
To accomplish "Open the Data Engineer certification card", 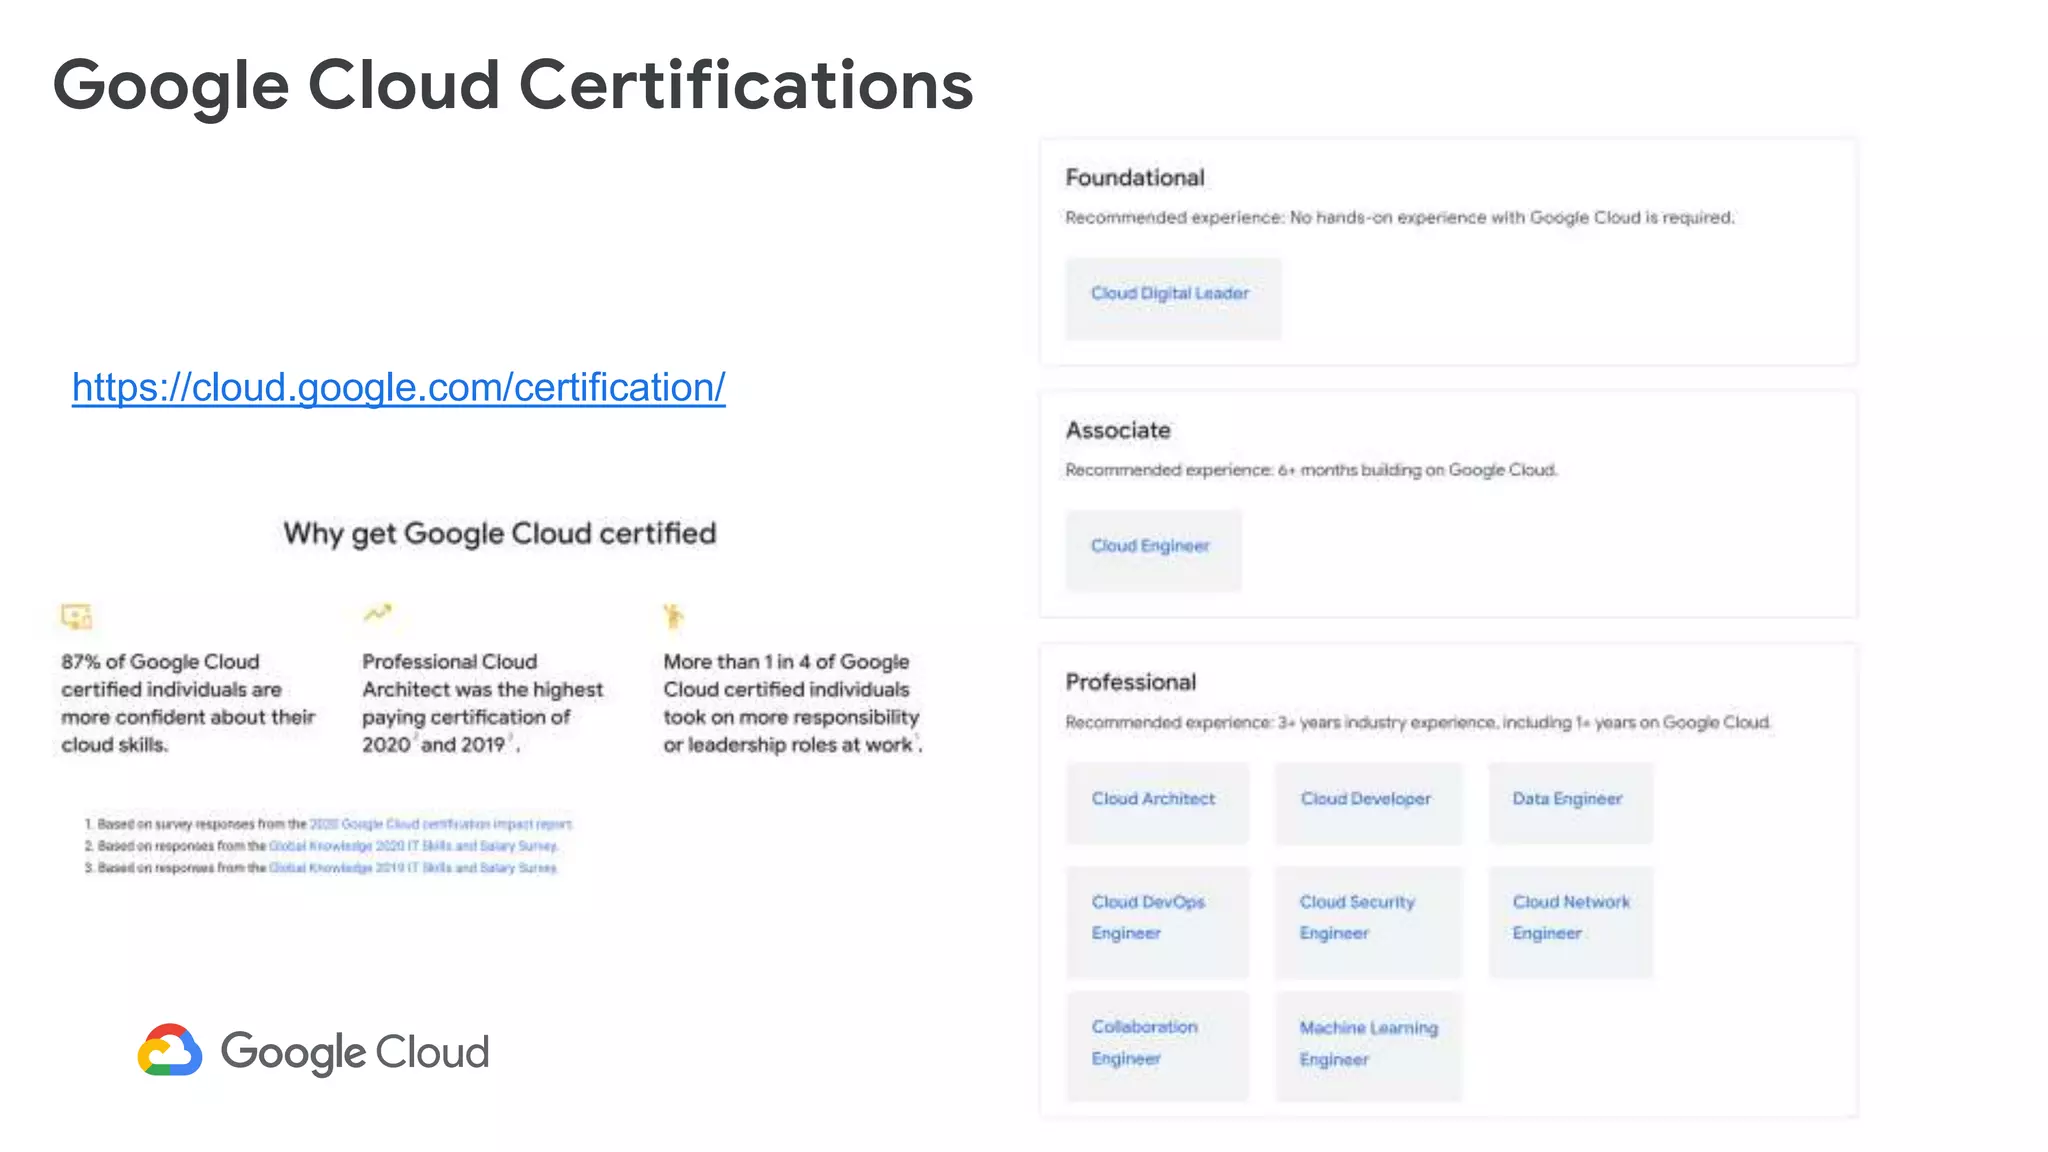I will click(x=1570, y=802).
